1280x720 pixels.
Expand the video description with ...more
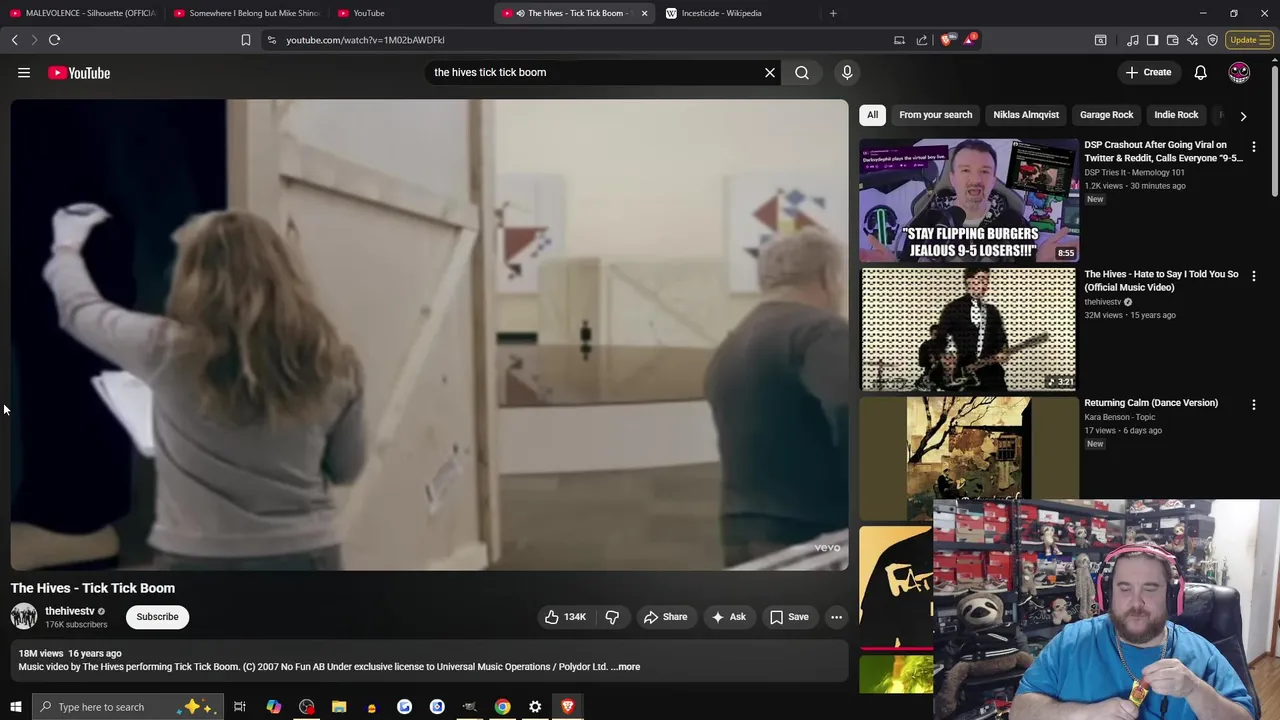626,667
